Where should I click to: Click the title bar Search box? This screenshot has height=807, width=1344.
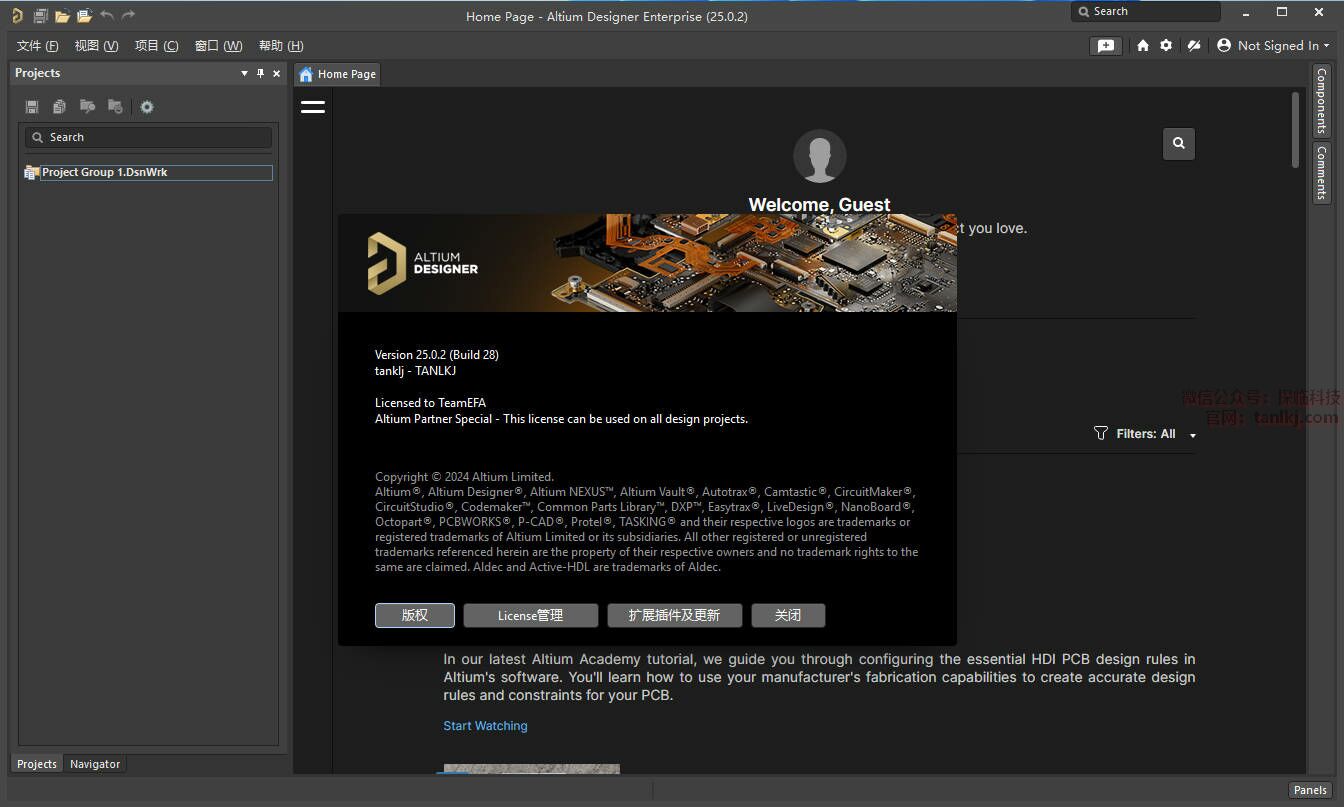(1146, 12)
